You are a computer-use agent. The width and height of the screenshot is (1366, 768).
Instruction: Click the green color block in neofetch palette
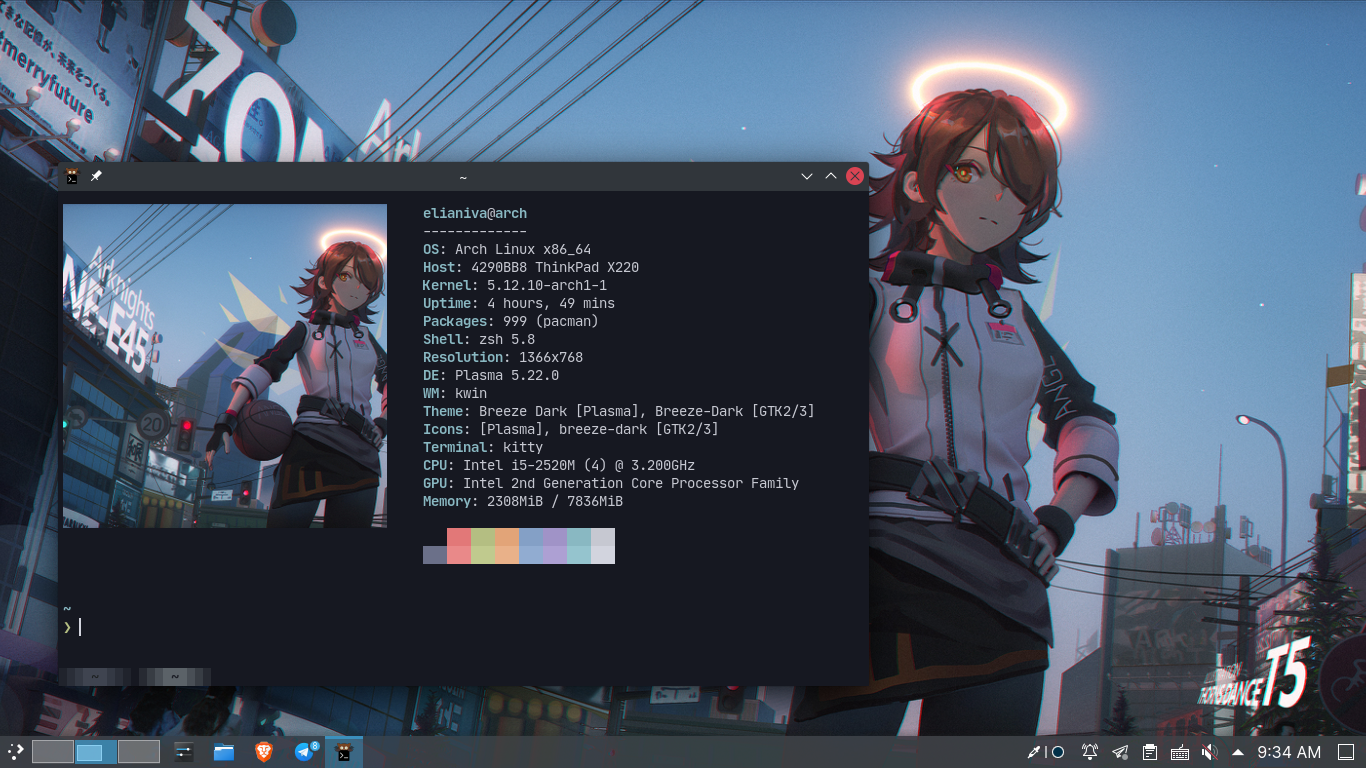coord(483,546)
